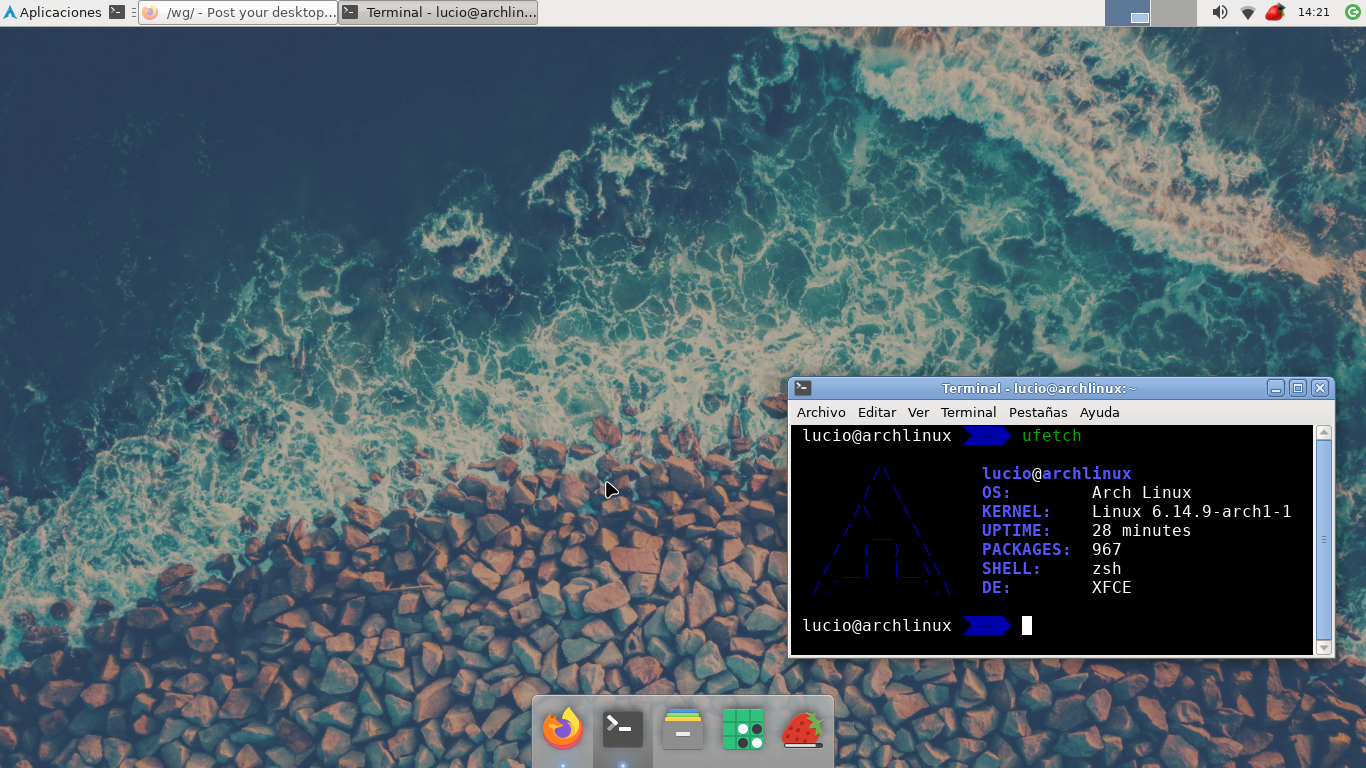This screenshot has height=768, width=1366.
Task: Launch the green Reversi game icon in dock
Action: pos(743,729)
